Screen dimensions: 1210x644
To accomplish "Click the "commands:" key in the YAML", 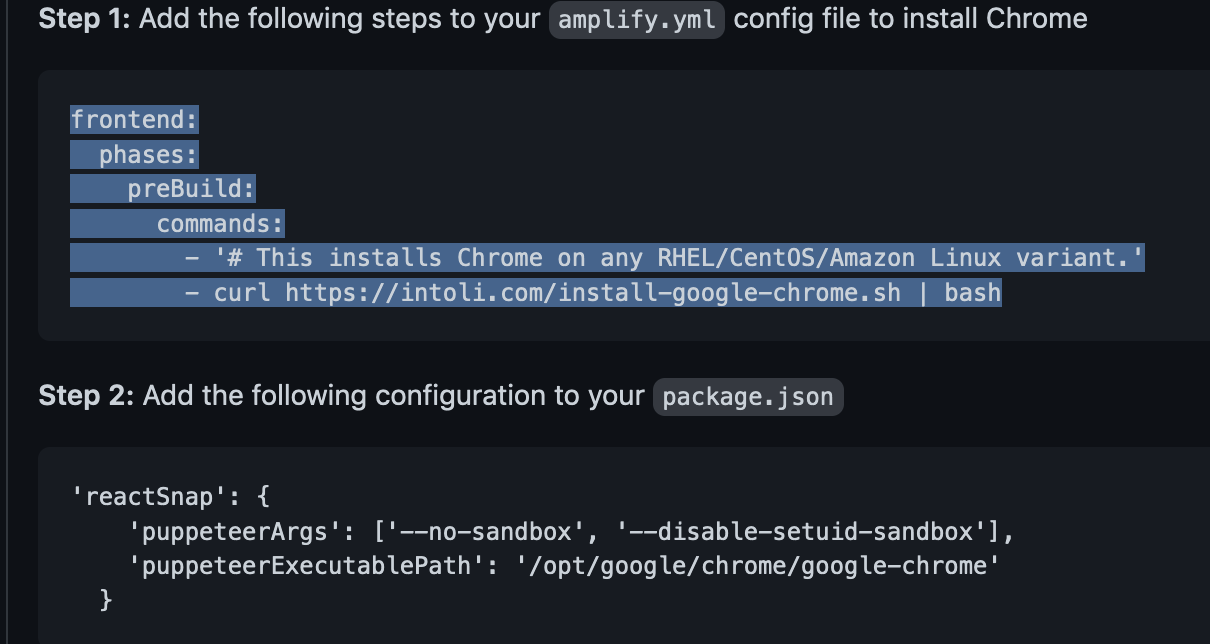I will 220,223.
